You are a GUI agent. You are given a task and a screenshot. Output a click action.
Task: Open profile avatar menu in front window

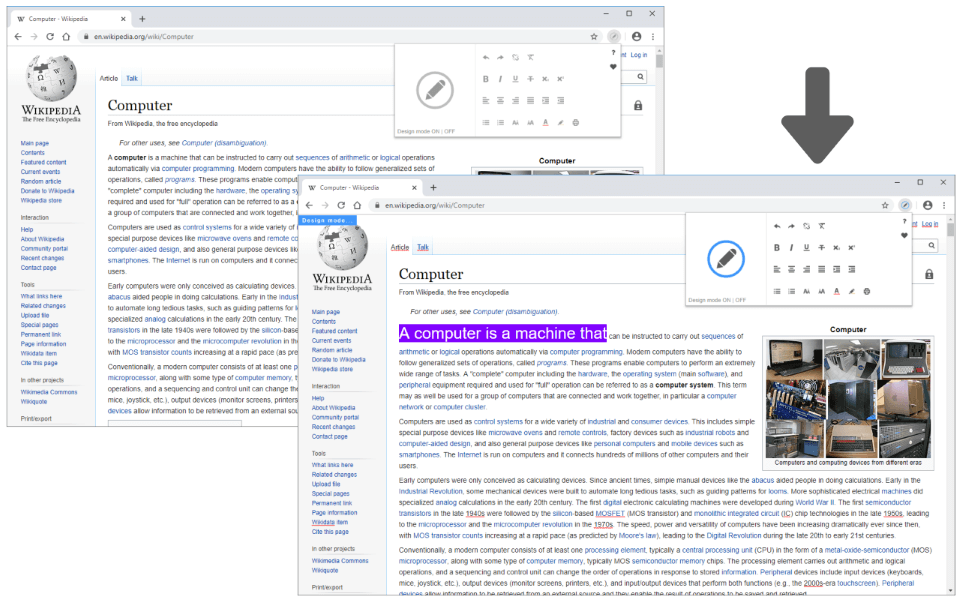point(928,205)
